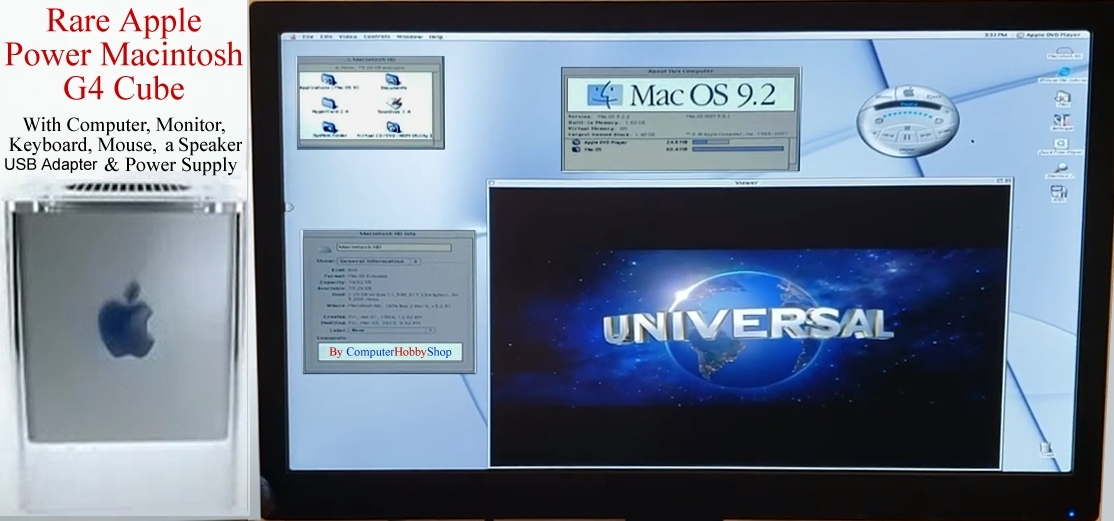This screenshot has width=1114, height=521.
Task: Open the SoundJam application icon
Action: pos(393,103)
